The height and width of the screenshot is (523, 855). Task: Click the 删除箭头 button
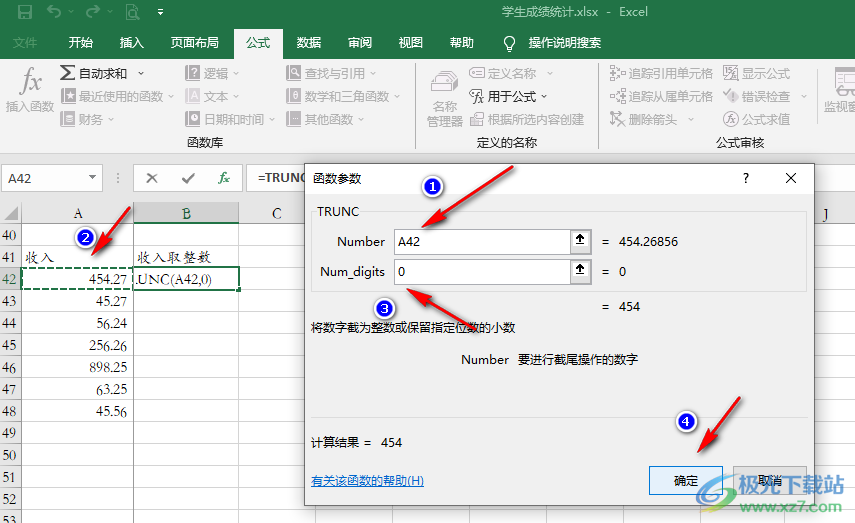pyautogui.click(x=643, y=119)
